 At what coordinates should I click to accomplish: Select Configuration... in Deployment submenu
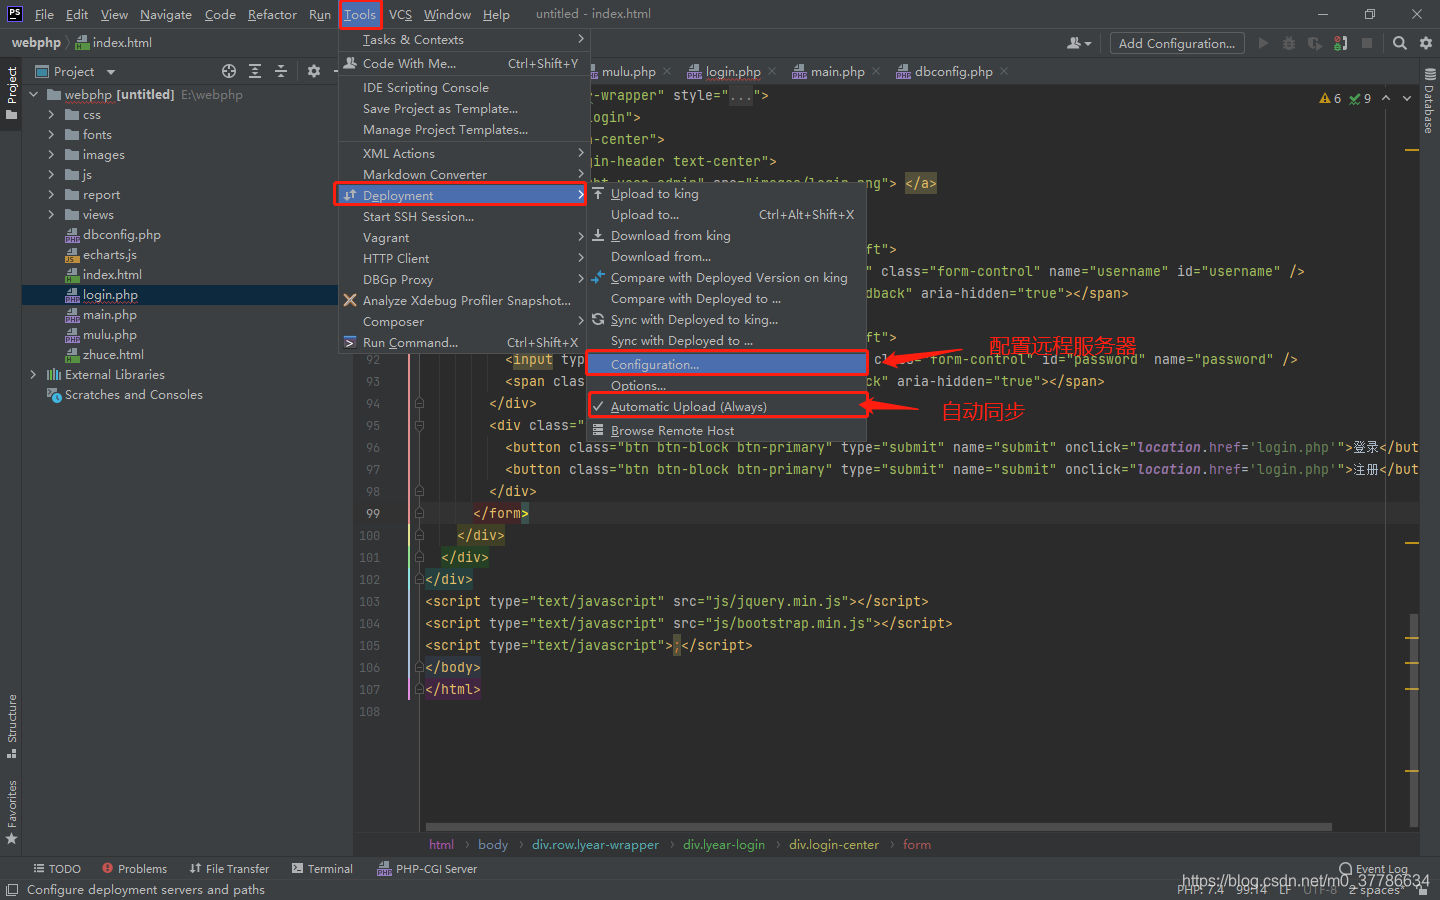727,364
